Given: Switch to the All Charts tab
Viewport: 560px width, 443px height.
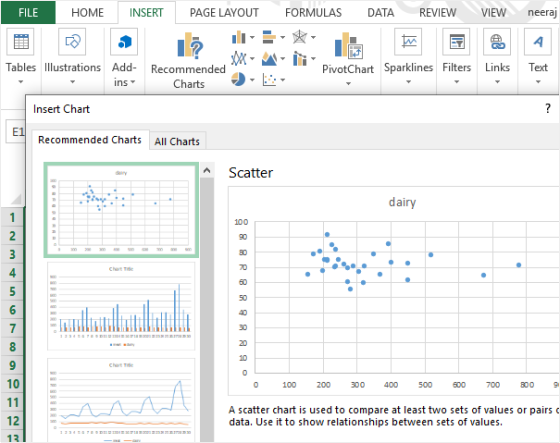Looking at the screenshot, I should coord(177,141).
